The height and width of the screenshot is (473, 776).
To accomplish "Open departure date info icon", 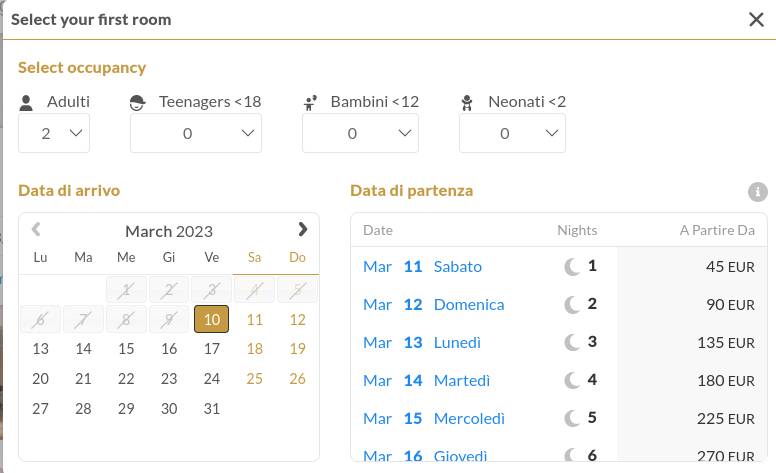I will click(x=758, y=192).
